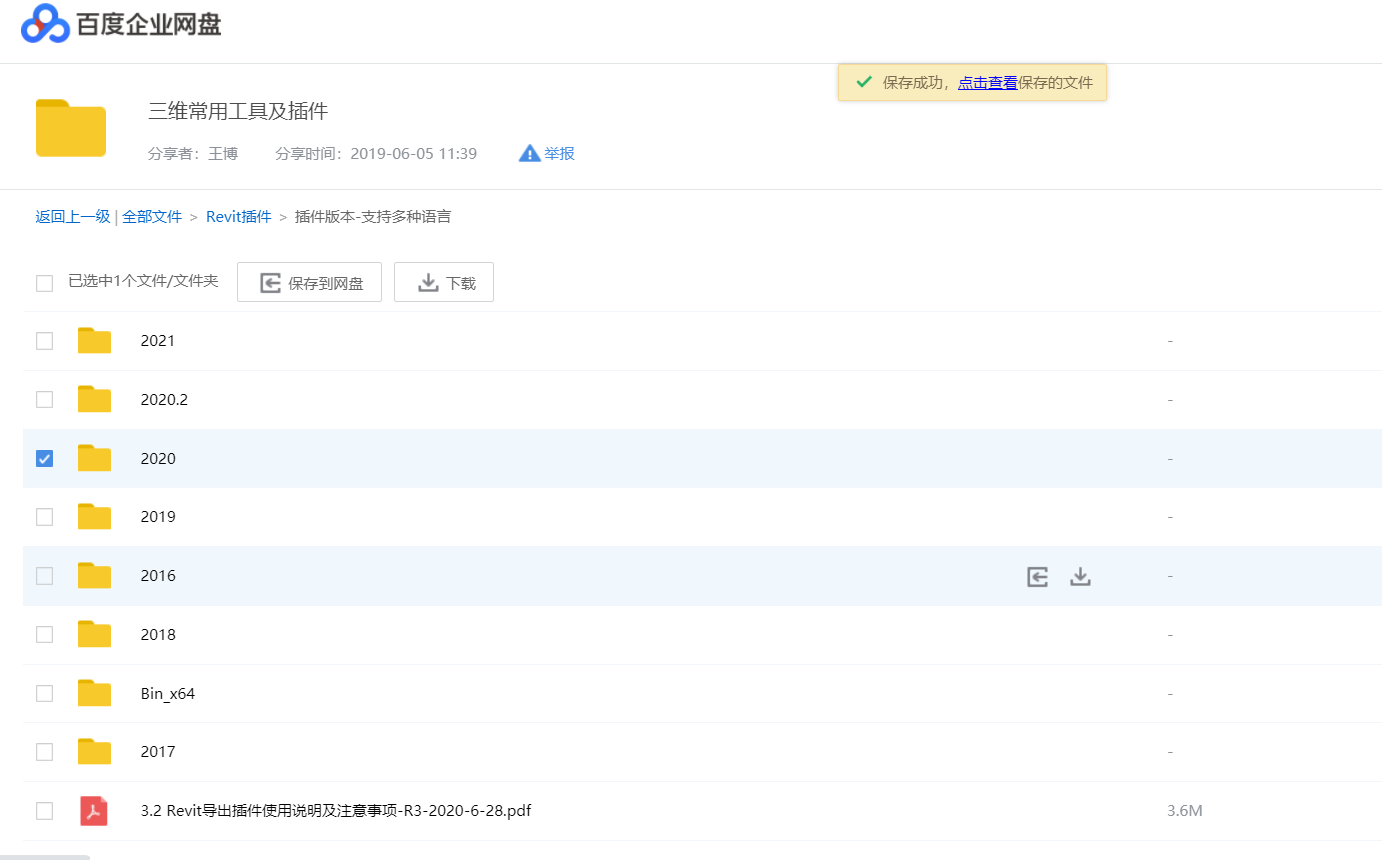Click the 保存到网盘 button
Image resolution: width=1382 pixels, height=860 pixels.
pos(309,282)
